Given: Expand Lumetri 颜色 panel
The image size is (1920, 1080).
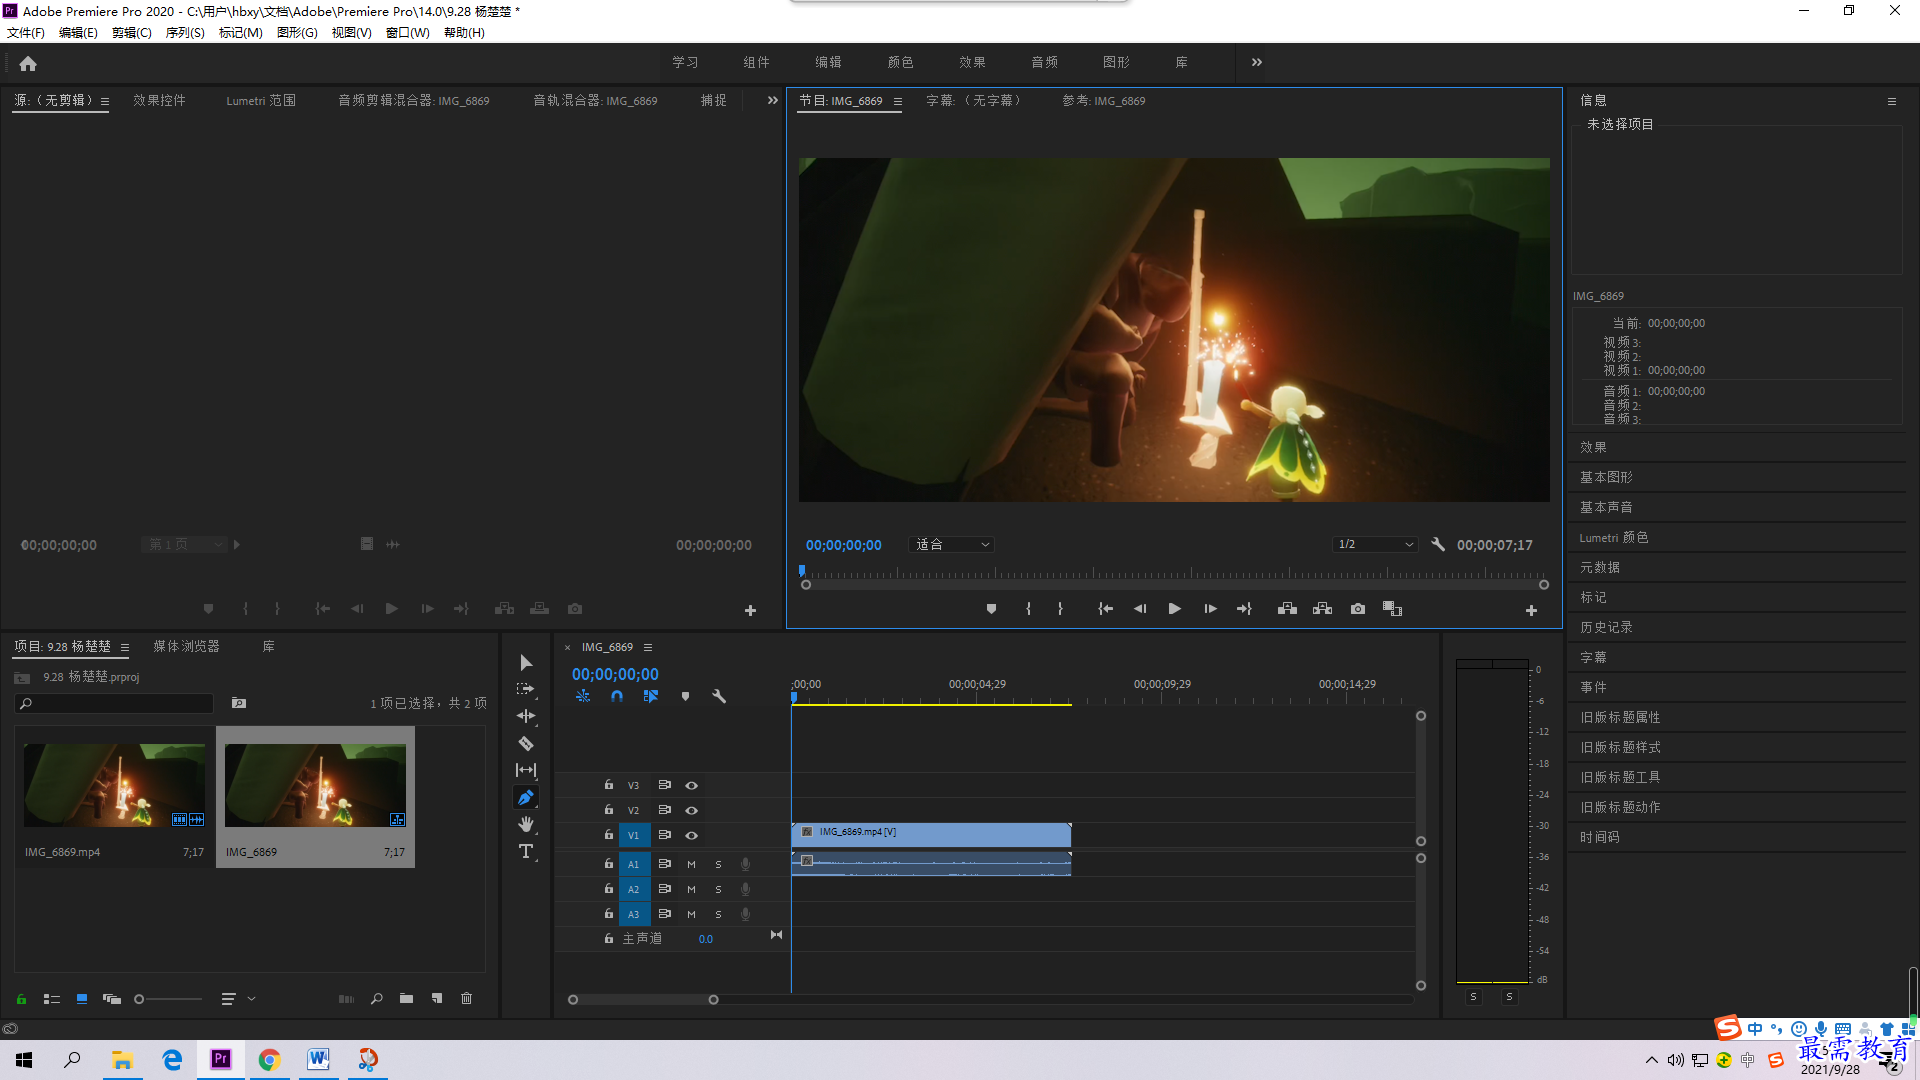Looking at the screenshot, I should pos(1614,537).
